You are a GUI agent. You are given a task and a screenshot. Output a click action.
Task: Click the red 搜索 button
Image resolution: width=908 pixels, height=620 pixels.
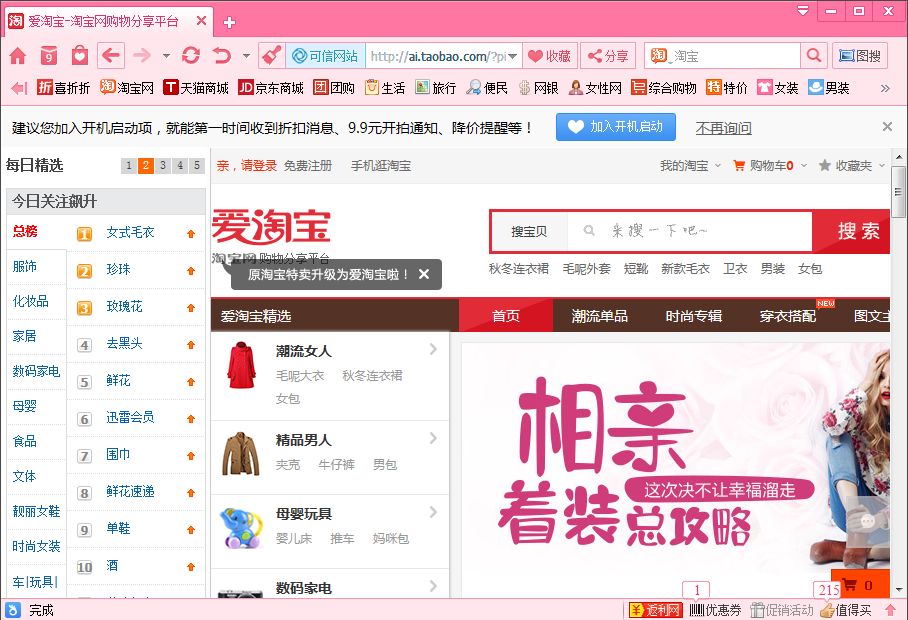(852, 231)
